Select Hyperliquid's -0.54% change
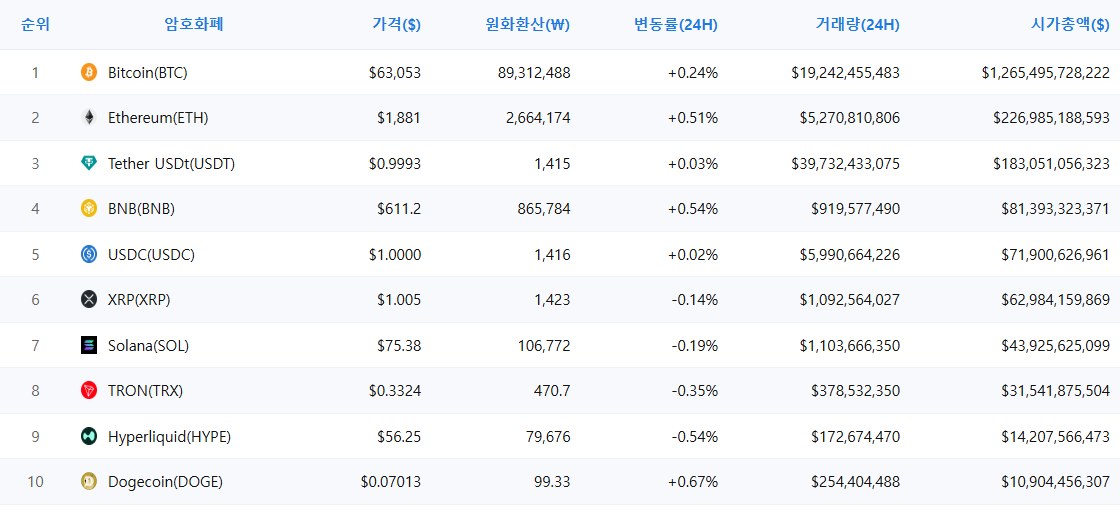This screenshot has width=1120, height=514. [x=695, y=436]
